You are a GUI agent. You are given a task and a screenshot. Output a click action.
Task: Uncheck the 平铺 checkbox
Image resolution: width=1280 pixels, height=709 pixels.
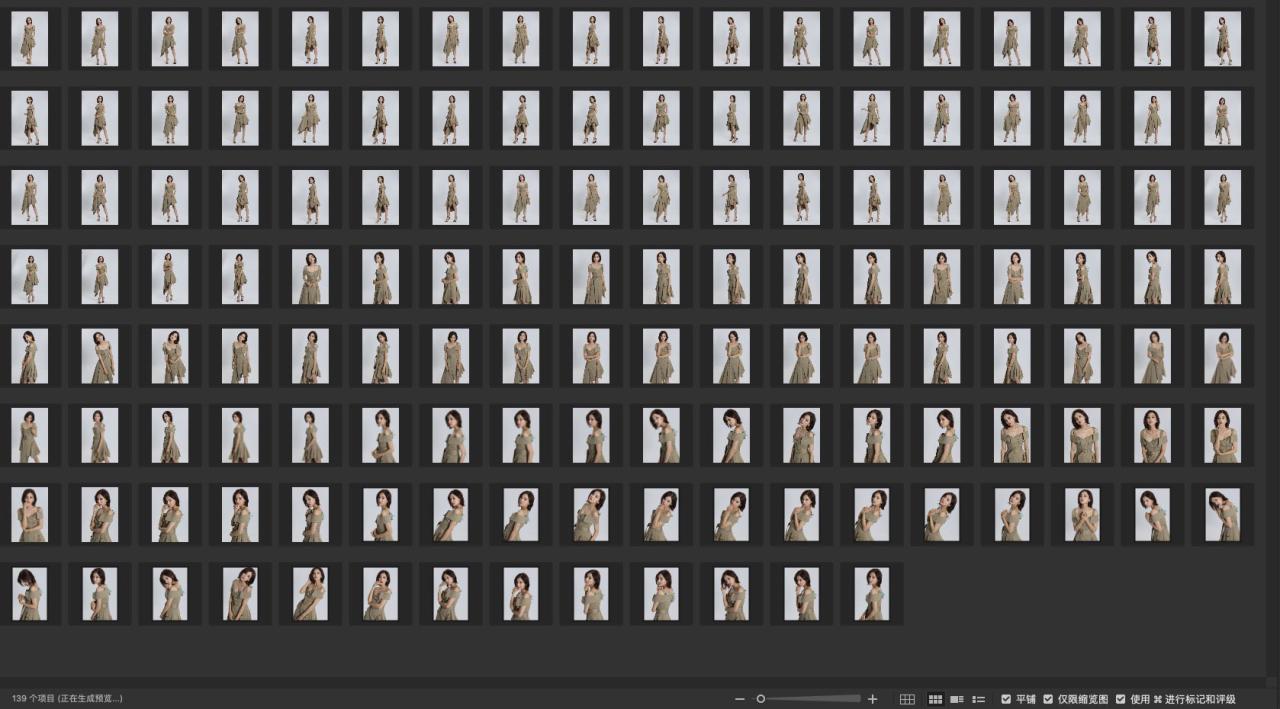(1006, 699)
